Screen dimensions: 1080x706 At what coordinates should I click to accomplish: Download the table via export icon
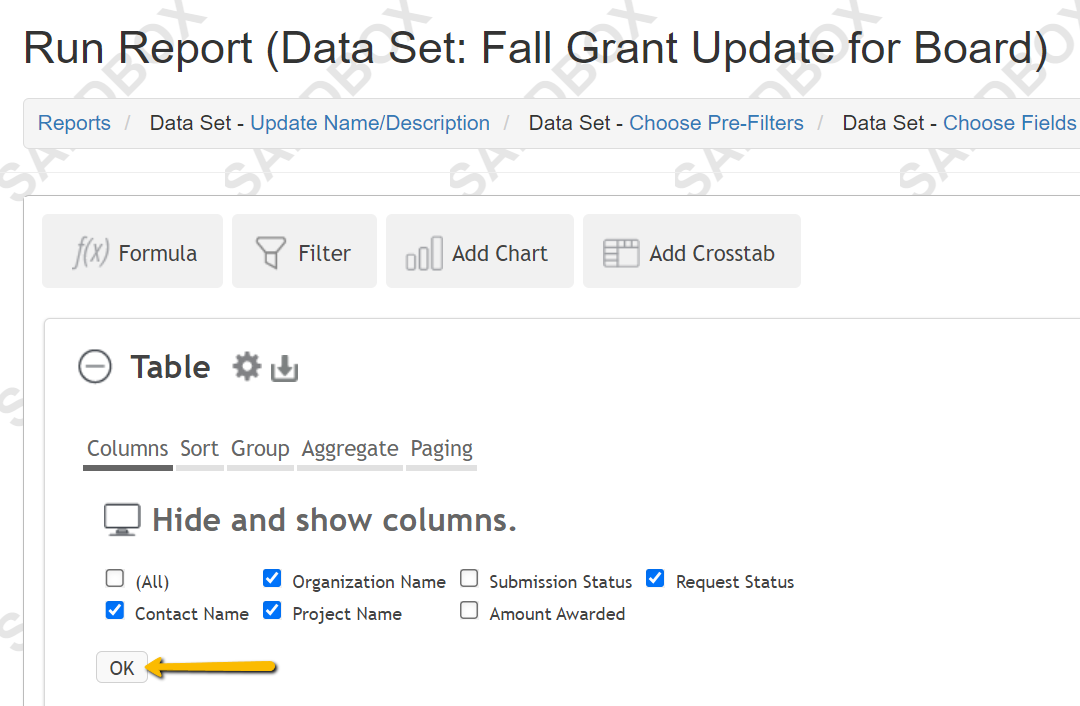point(284,368)
